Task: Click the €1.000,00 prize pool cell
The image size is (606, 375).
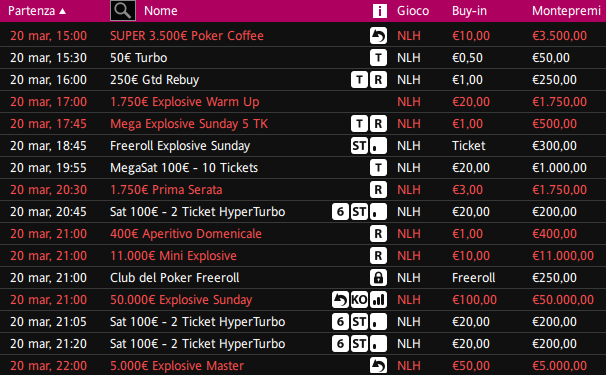Action: point(559,168)
